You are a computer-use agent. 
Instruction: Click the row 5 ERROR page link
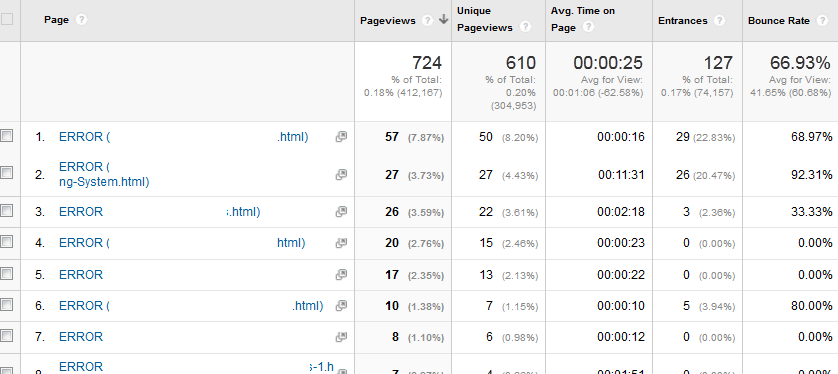coord(81,275)
